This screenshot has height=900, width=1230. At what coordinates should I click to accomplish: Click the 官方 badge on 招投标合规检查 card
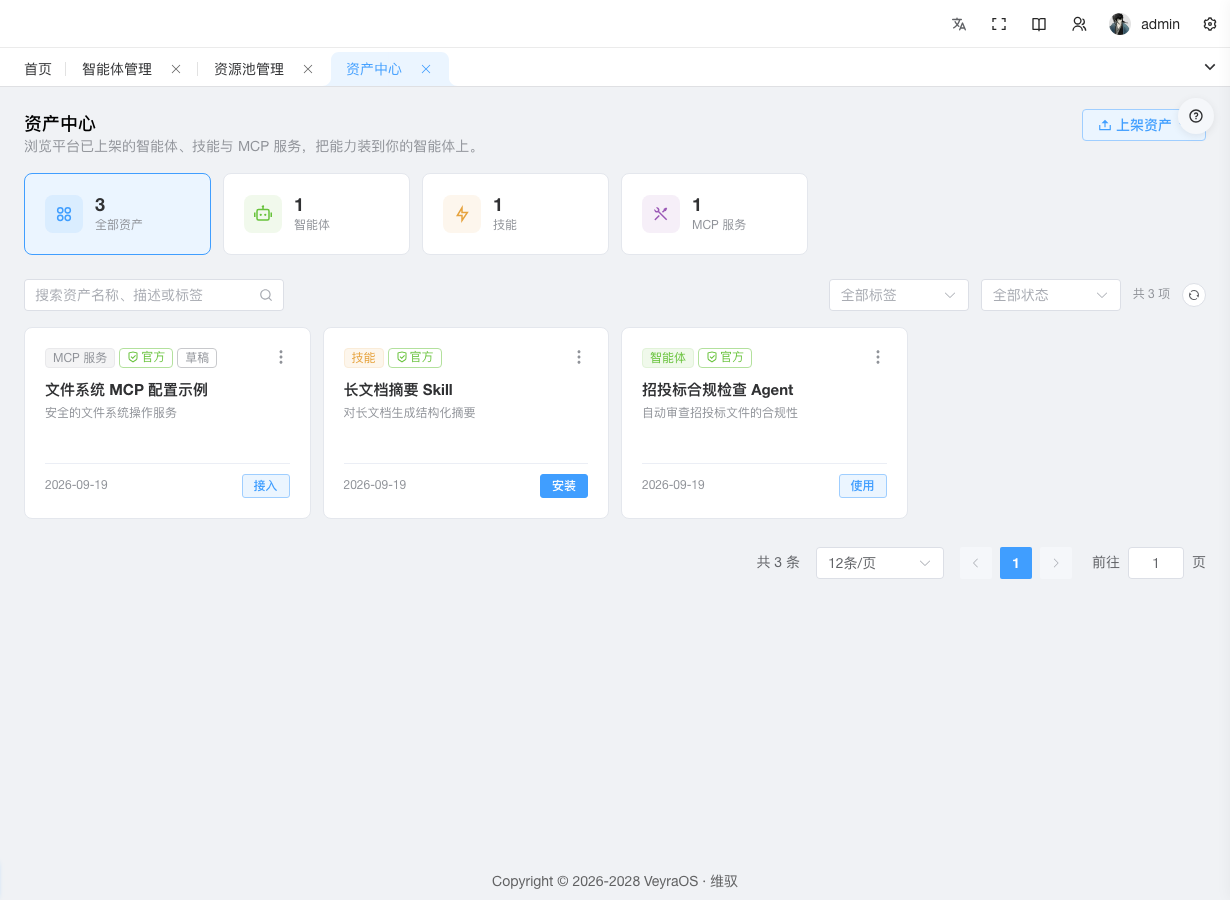click(725, 357)
